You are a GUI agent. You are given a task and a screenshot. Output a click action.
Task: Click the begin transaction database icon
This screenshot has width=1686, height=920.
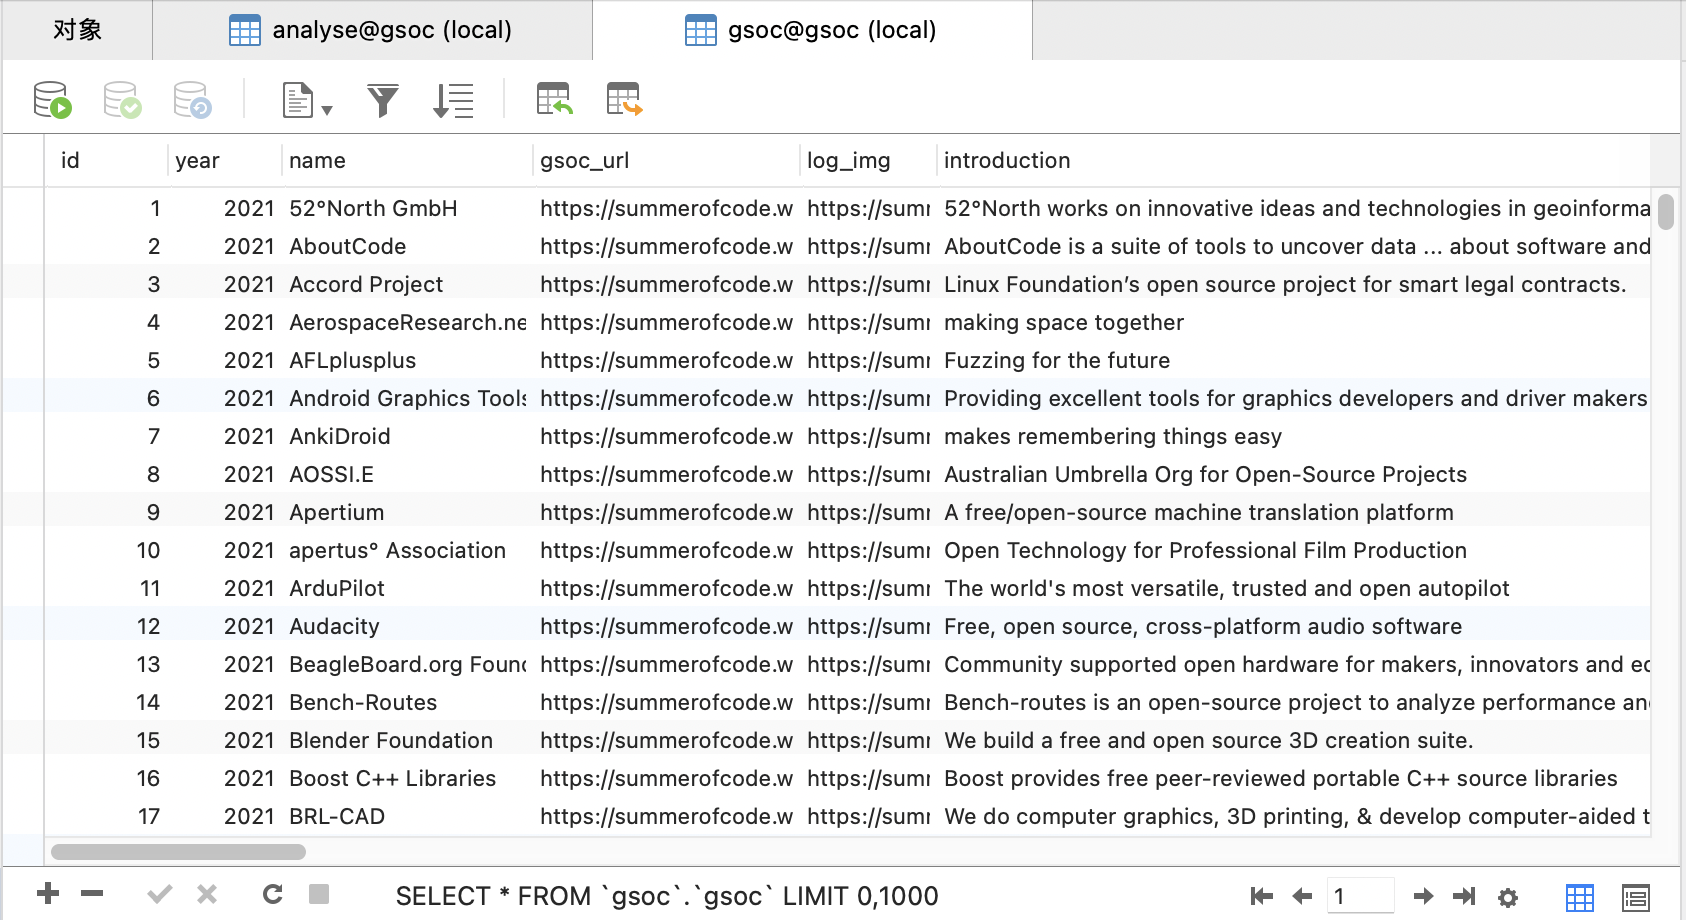(52, 100)
